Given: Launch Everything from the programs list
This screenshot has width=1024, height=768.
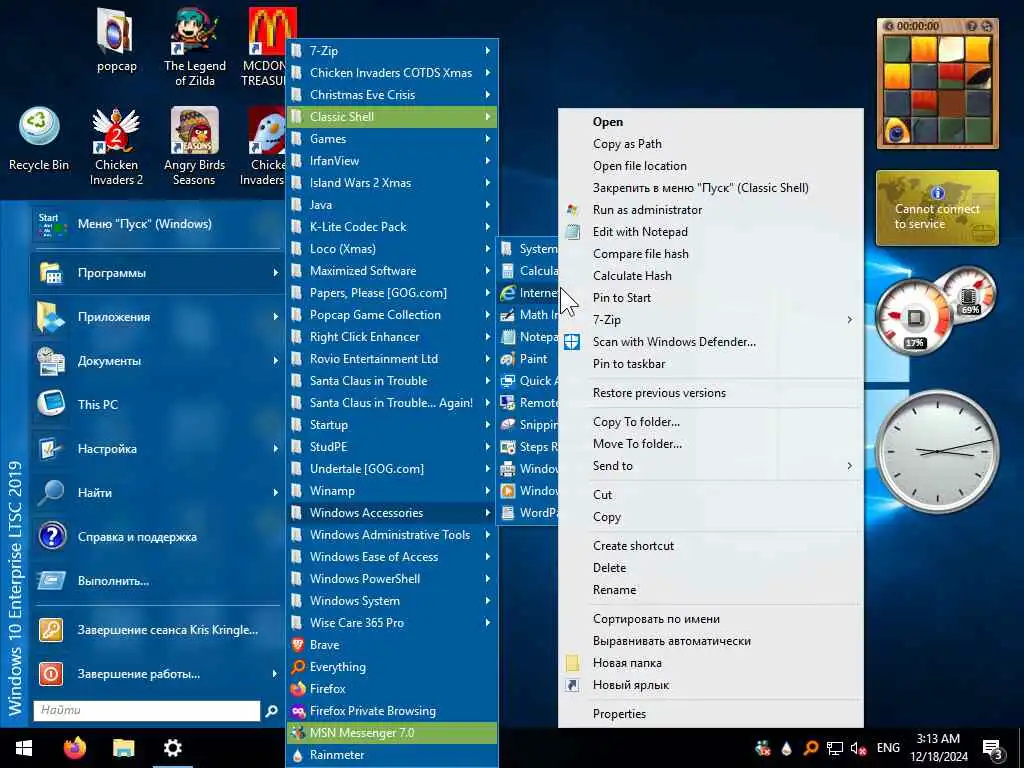Looking at the screenshot, I should coord(392,667).
